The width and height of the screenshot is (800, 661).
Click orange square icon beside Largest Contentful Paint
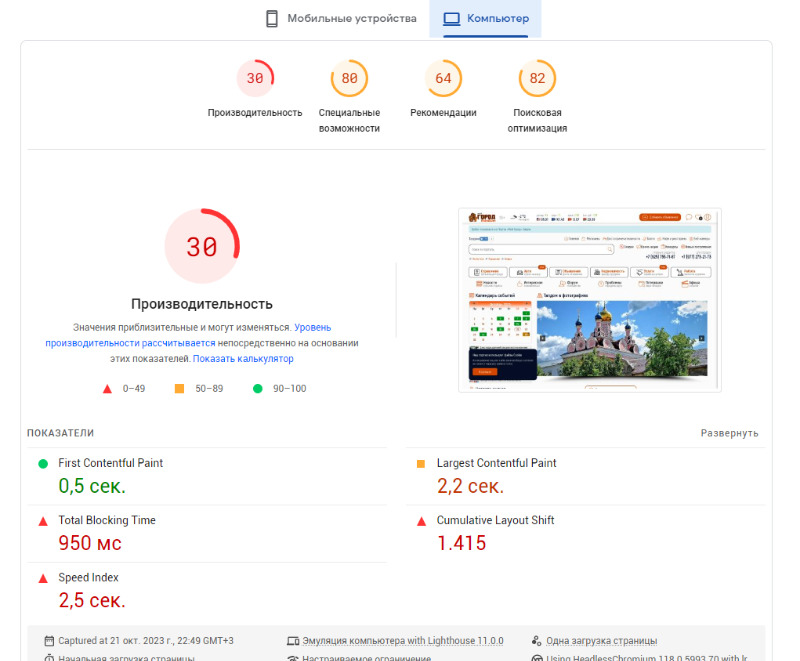[x=421, y=464]
